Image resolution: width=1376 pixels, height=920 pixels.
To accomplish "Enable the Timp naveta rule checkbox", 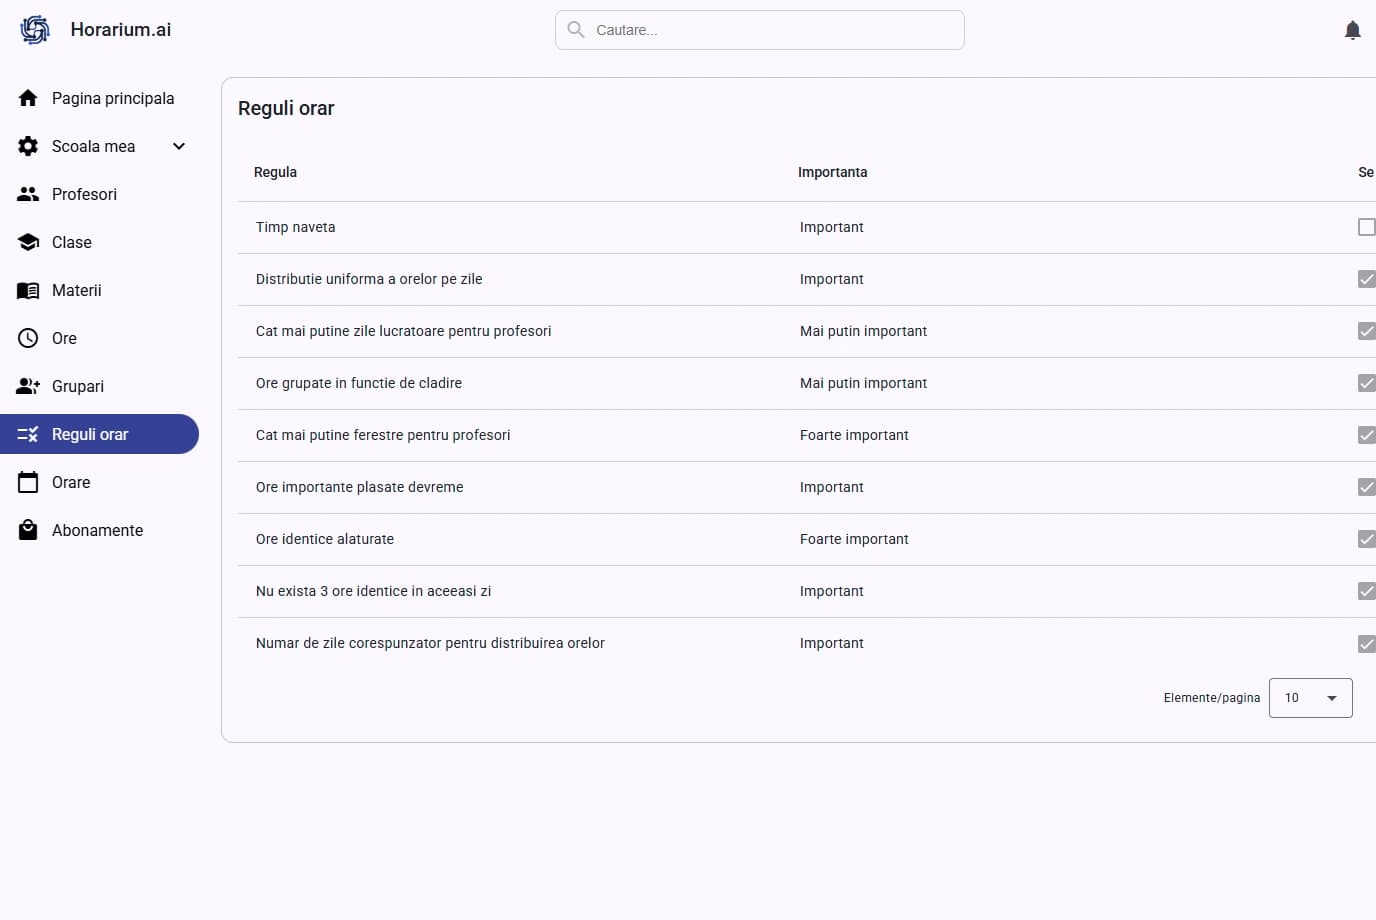I will coord(1366,227).
